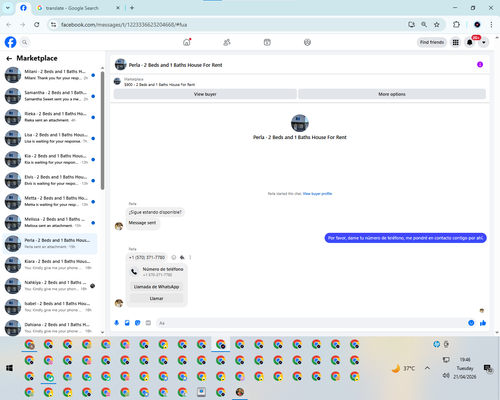This screenshot has width=500, height=400.
Task: Open the Dahiana conversation
Action: click(50, 328)
